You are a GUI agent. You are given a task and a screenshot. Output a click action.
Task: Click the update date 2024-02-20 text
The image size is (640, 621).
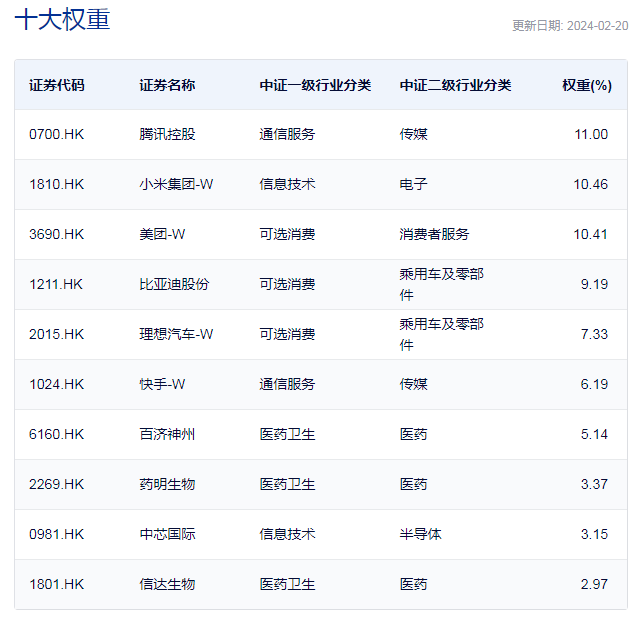click(598, 26)
